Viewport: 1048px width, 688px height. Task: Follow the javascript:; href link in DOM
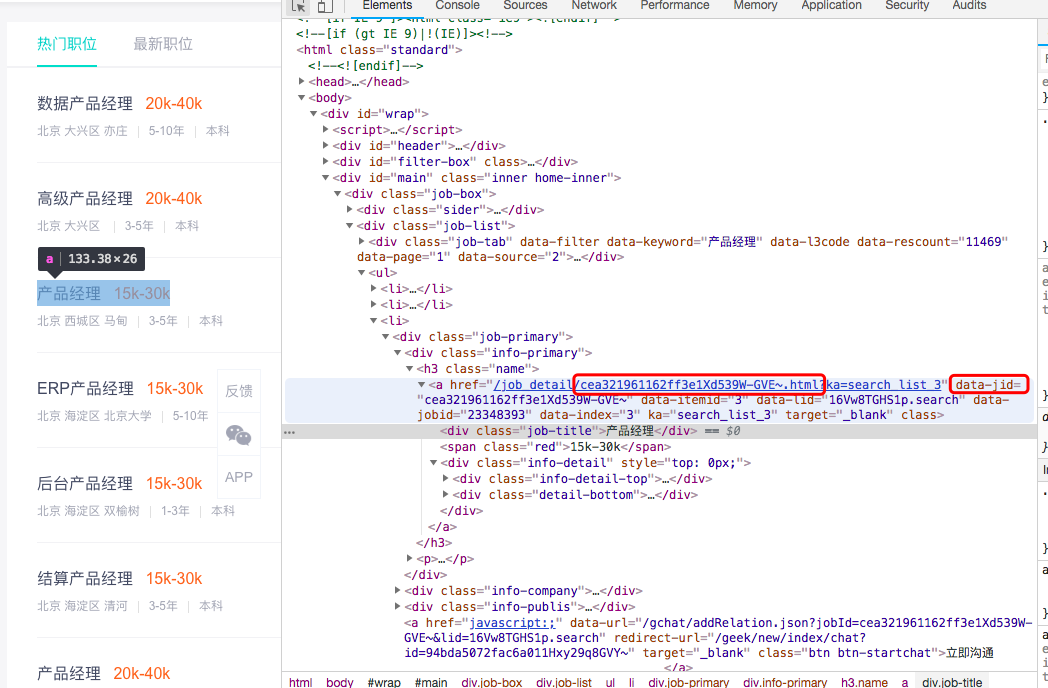pyautogui.click(x=512, y=623)
